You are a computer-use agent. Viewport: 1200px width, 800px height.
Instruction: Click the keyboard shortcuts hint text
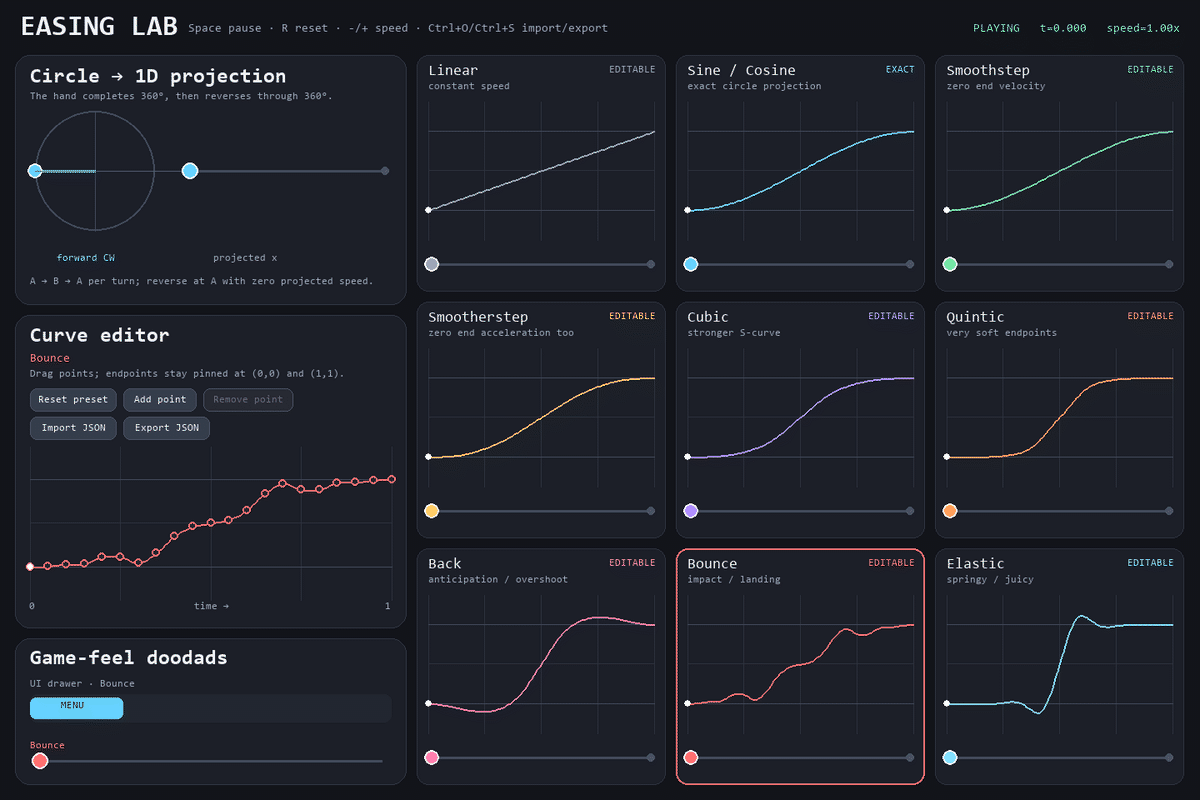click(x=398, y=28)
